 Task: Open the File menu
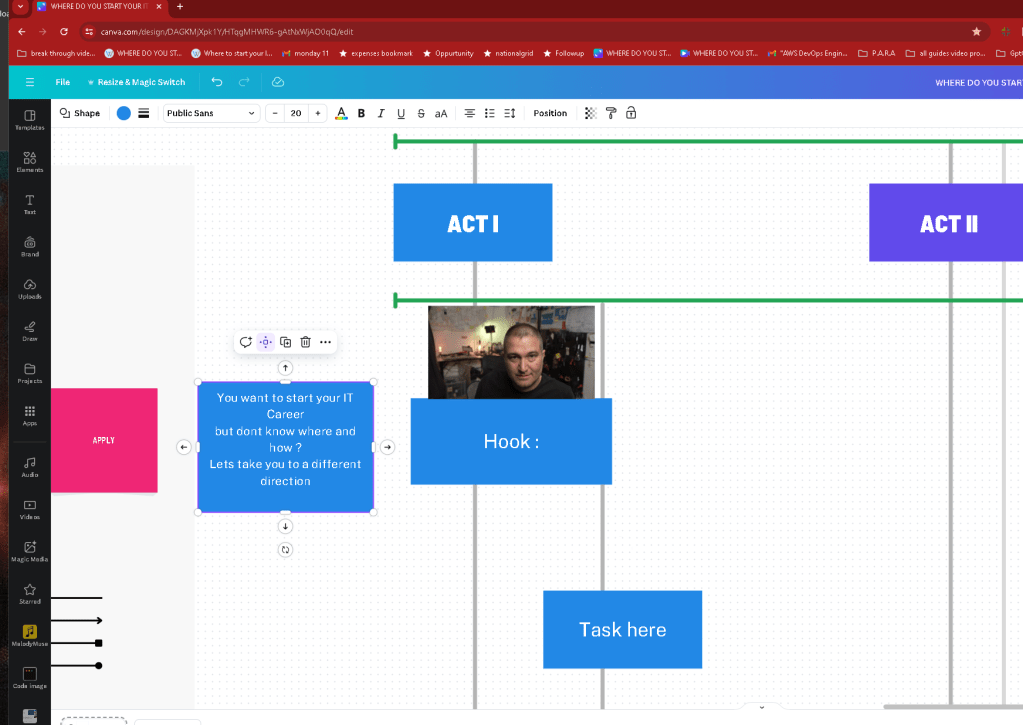[x=63, y=82]
